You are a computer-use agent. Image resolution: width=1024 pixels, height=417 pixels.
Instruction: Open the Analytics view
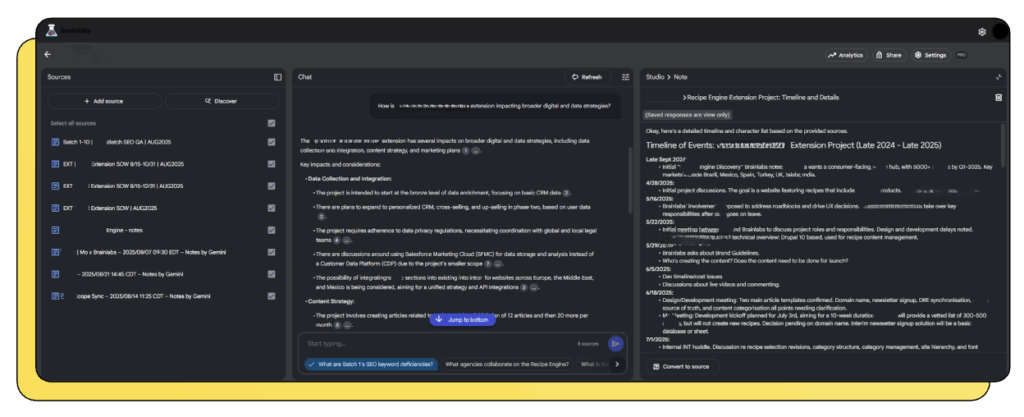click(x=845, y=55)
